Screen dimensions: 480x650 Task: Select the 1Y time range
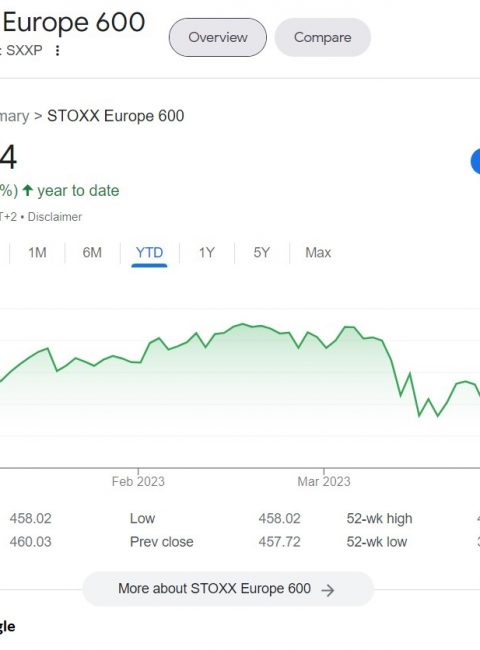(206, 252)
